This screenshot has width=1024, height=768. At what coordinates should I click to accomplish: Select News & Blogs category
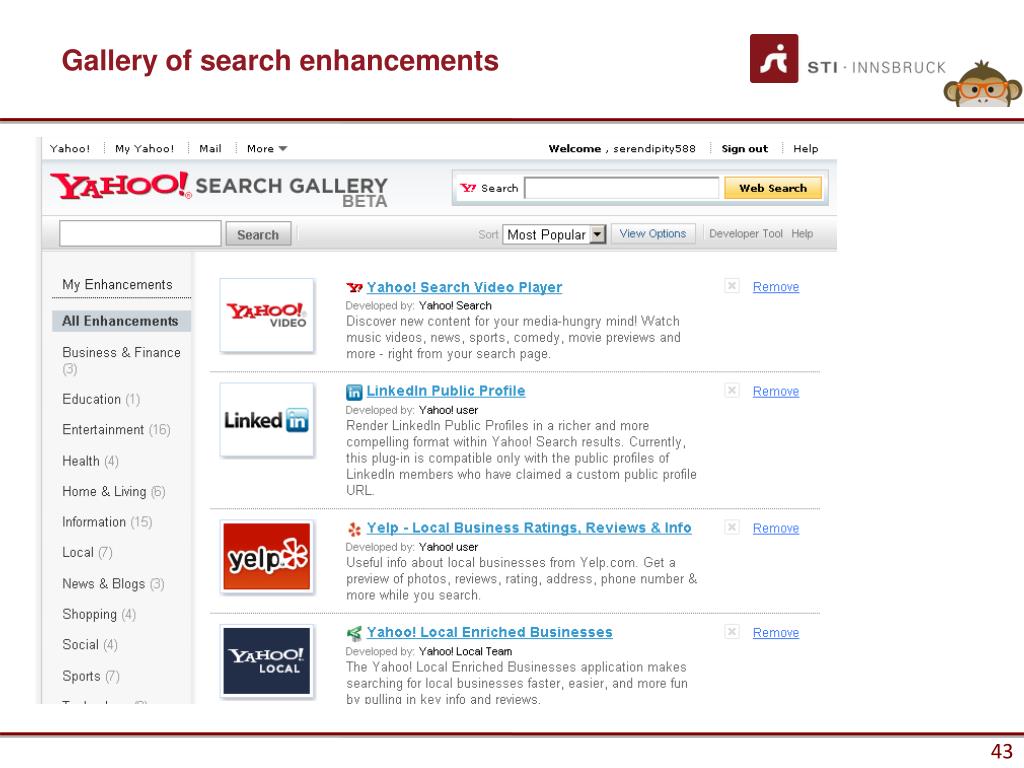click(113, 584)
